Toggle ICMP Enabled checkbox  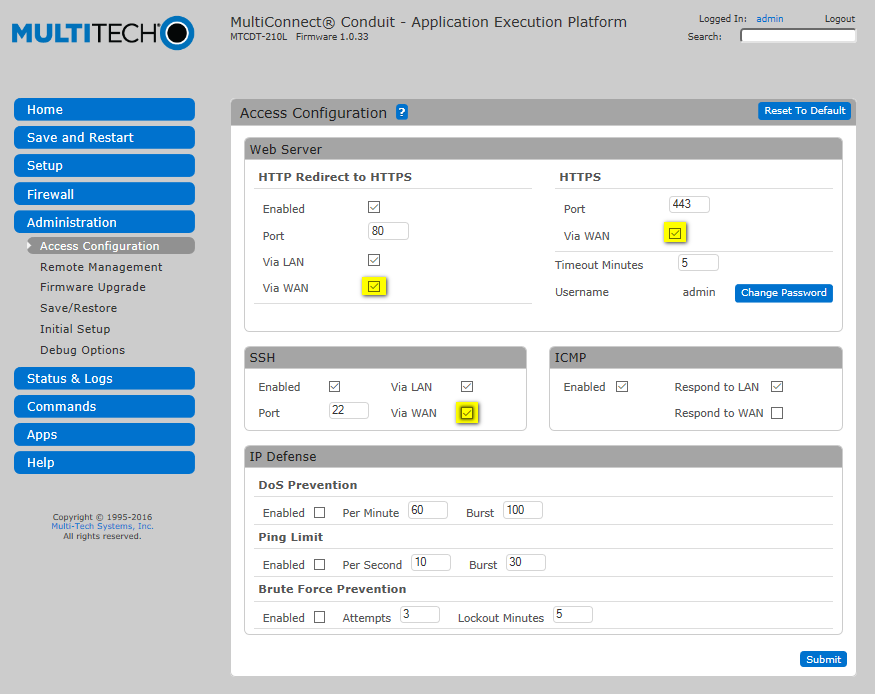tap(622, 387)
